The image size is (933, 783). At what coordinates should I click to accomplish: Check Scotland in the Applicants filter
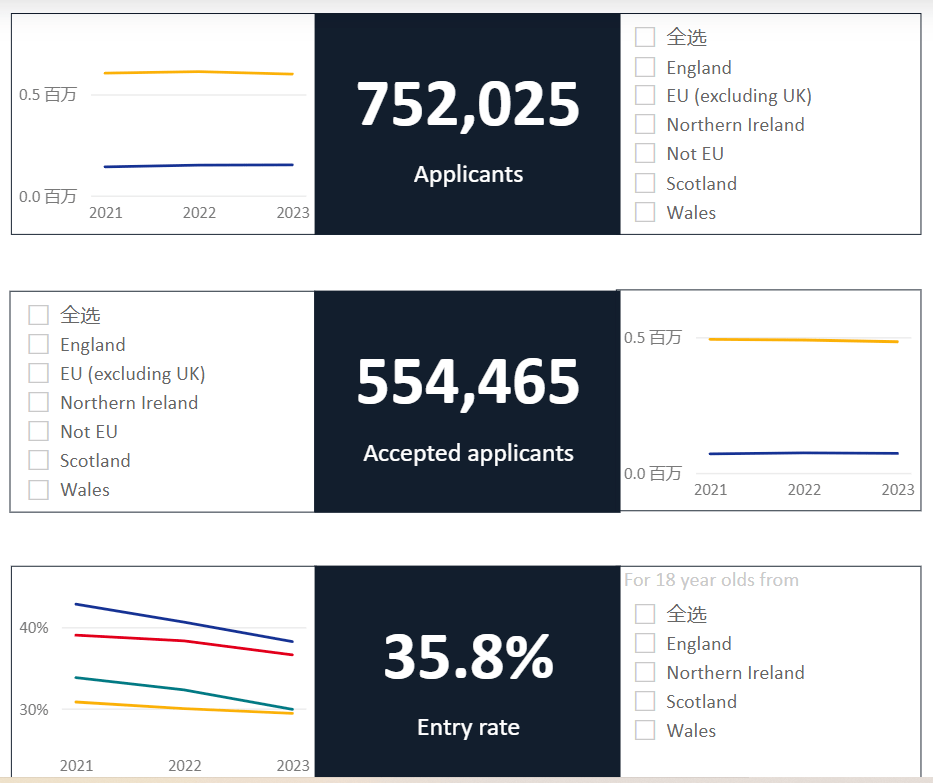click(645, 183)
